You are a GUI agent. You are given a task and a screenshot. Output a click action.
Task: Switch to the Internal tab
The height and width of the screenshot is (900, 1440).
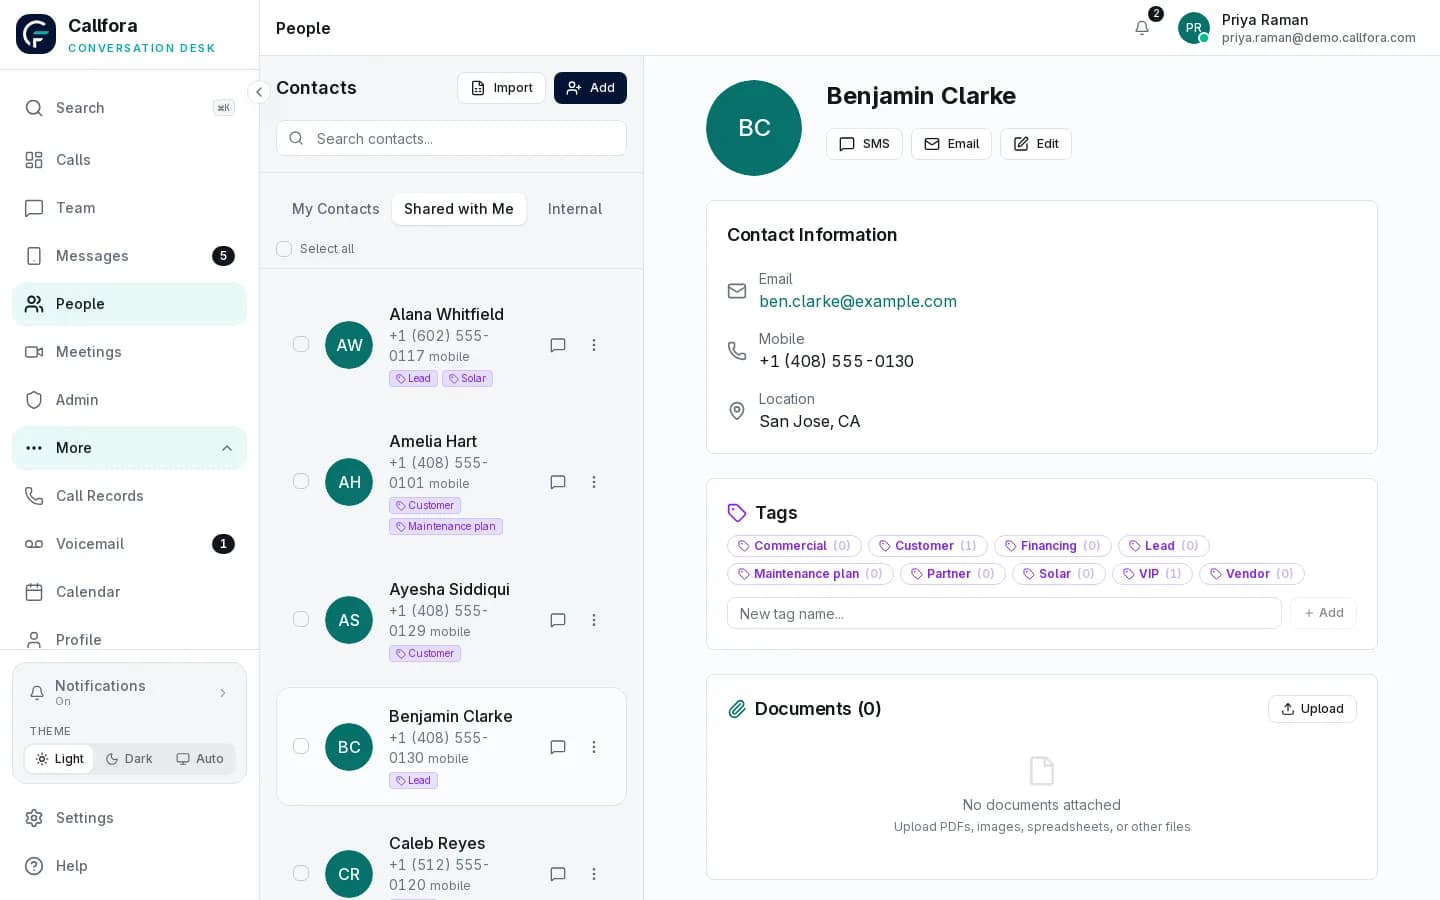pos(575,209)
